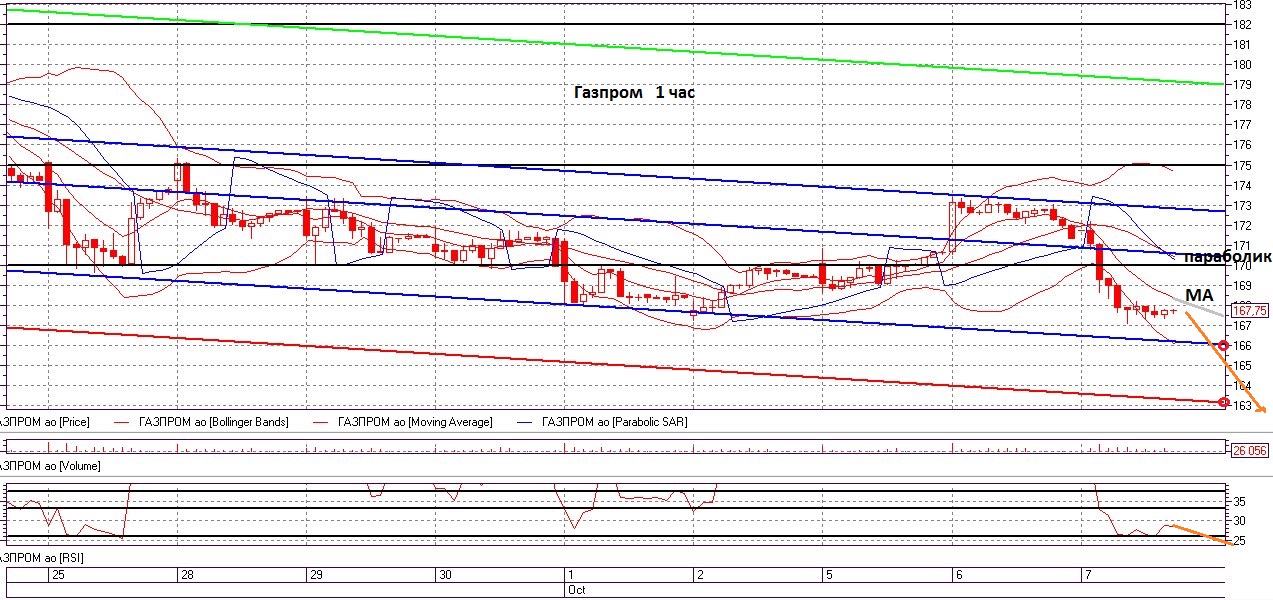1273x600 pixels.
Task: Select the 'MA' annotation label
Action: tap(1199, 296)
